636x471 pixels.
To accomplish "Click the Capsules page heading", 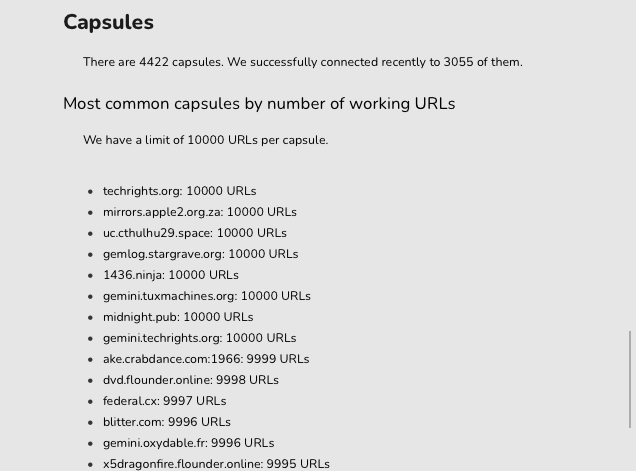I will tap(109, 22).
